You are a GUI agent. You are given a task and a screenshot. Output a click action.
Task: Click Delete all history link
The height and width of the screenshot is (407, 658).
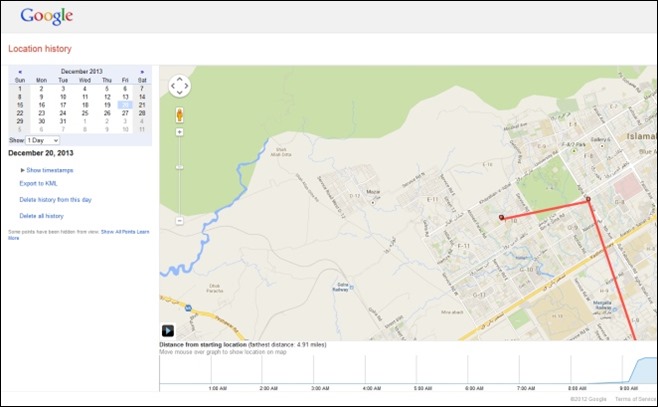[42, 216]
